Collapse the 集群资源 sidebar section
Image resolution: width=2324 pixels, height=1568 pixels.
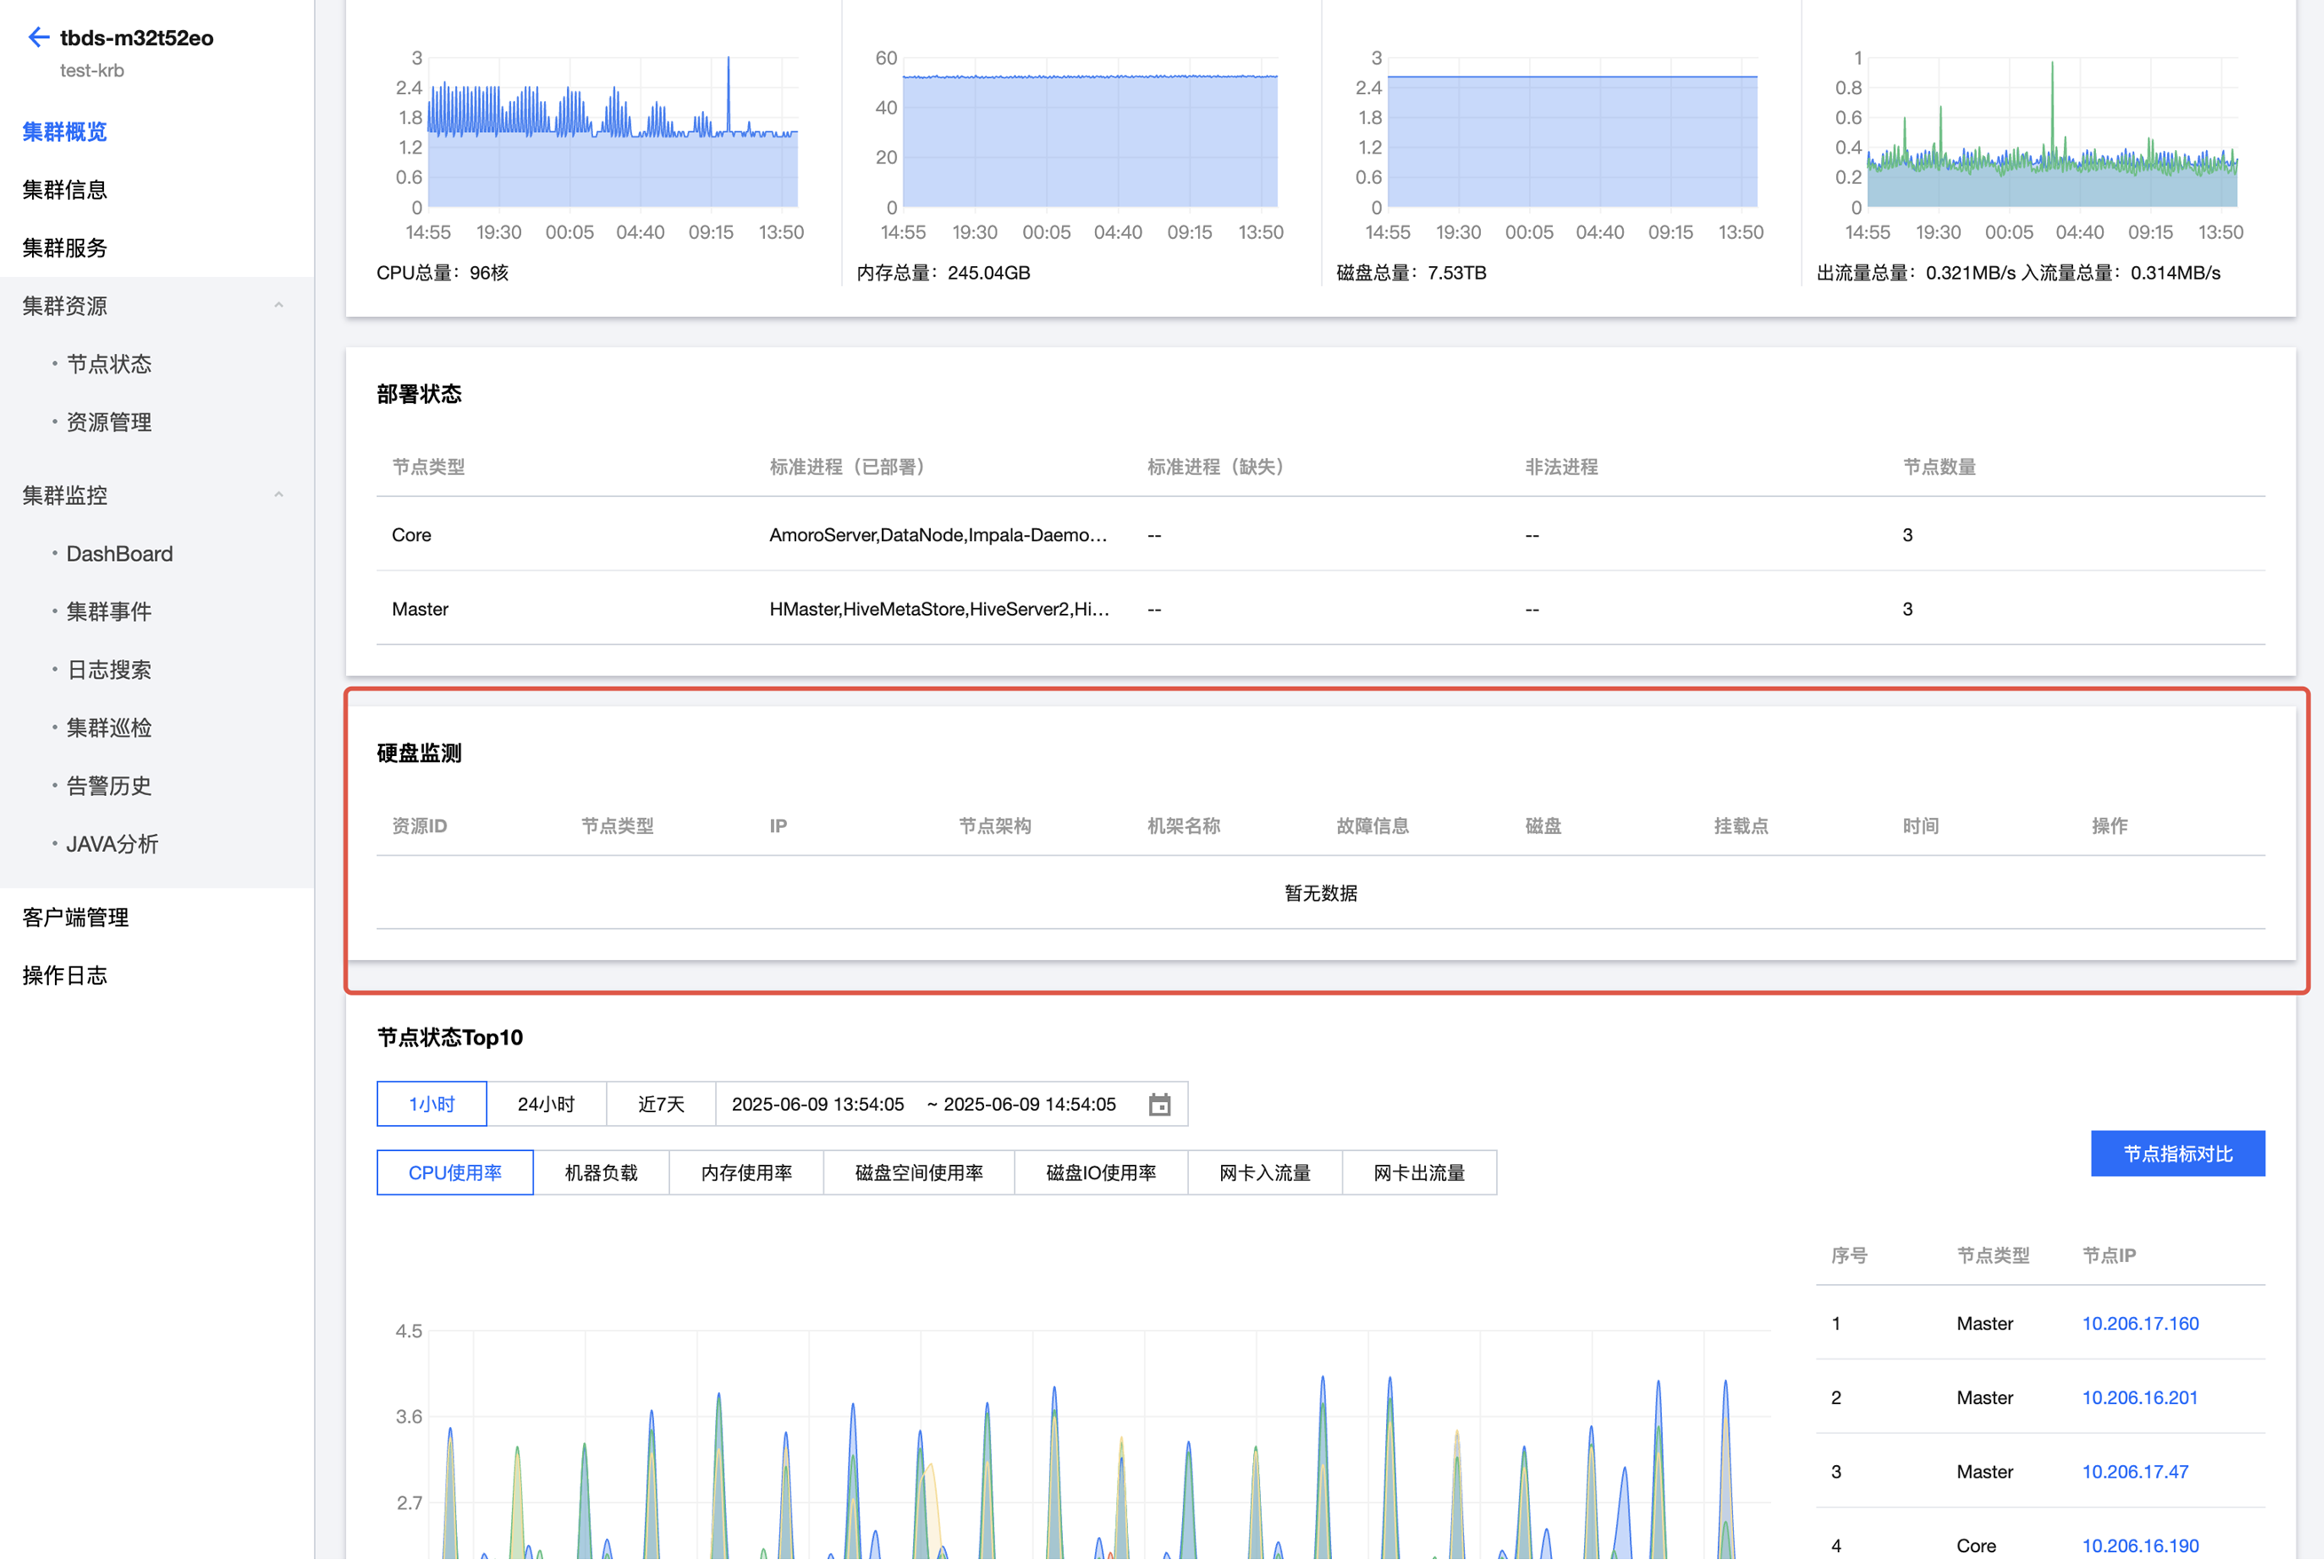tap(279, 306)
